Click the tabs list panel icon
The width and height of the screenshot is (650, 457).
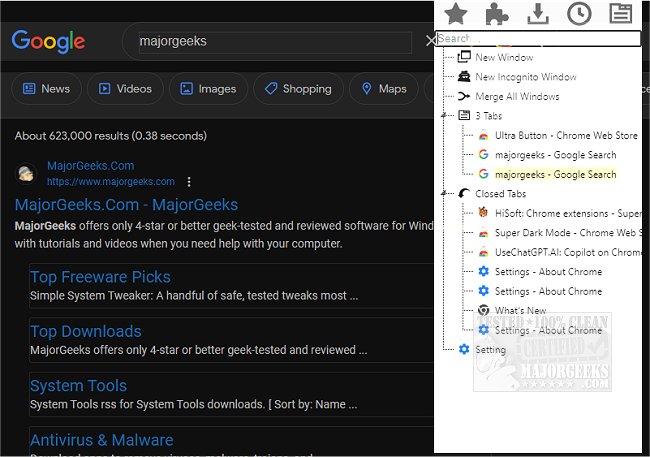pyautogui.click(x=620, y=14)
